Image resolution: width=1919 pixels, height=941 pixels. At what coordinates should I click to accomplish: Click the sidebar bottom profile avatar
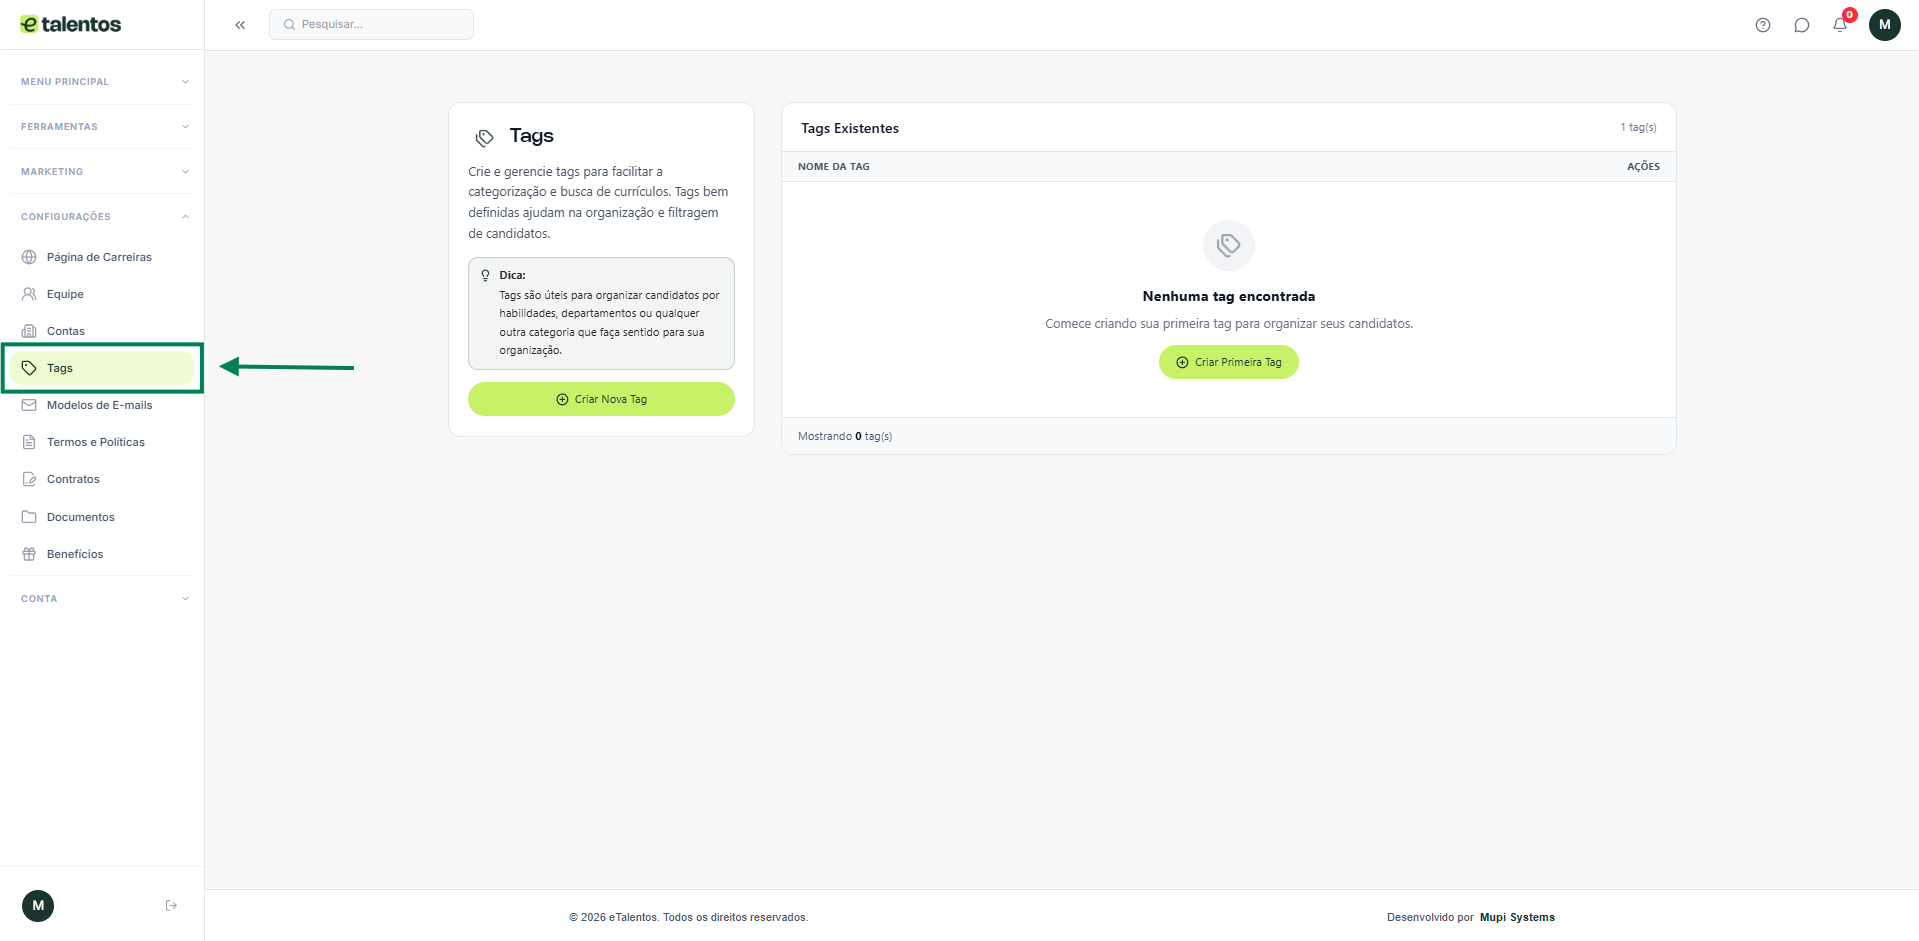[x=38, y=905]
